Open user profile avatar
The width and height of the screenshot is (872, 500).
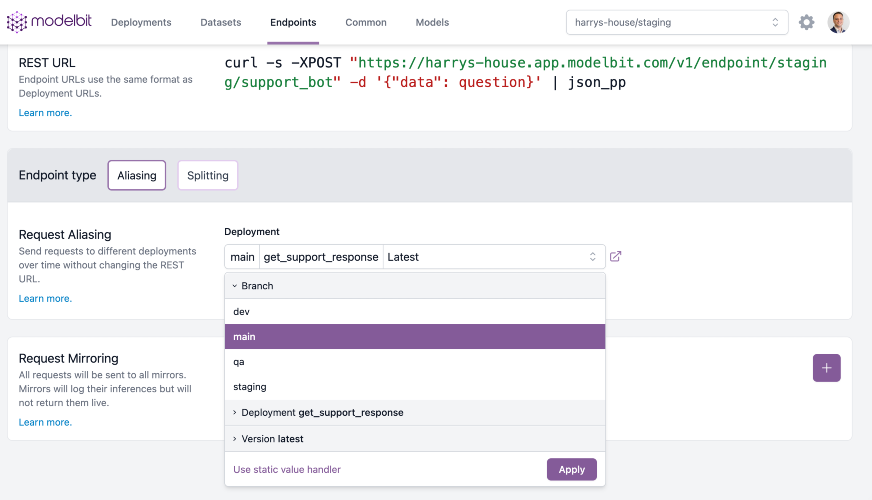tap(838, 22)
